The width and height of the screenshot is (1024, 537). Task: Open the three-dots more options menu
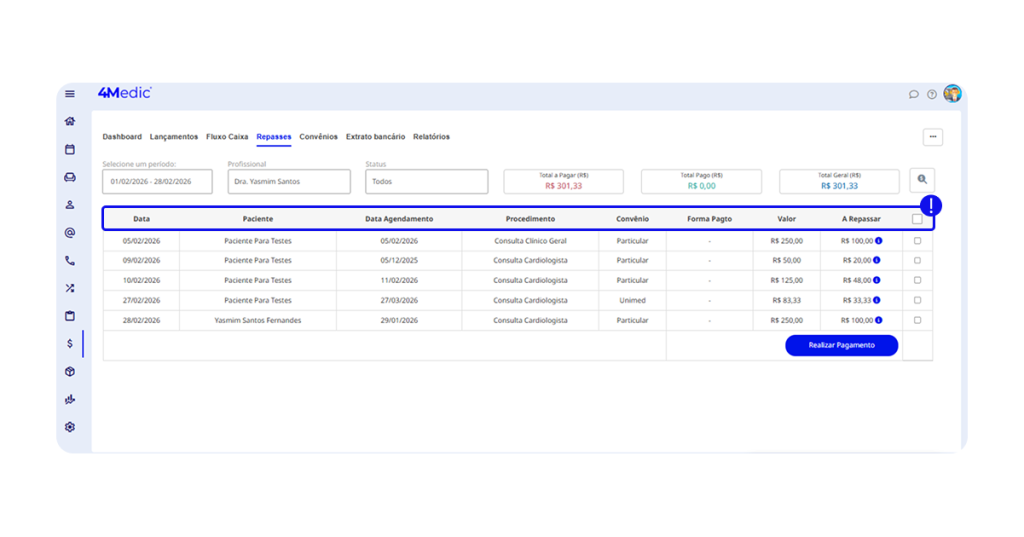click(x=932, y=137)
